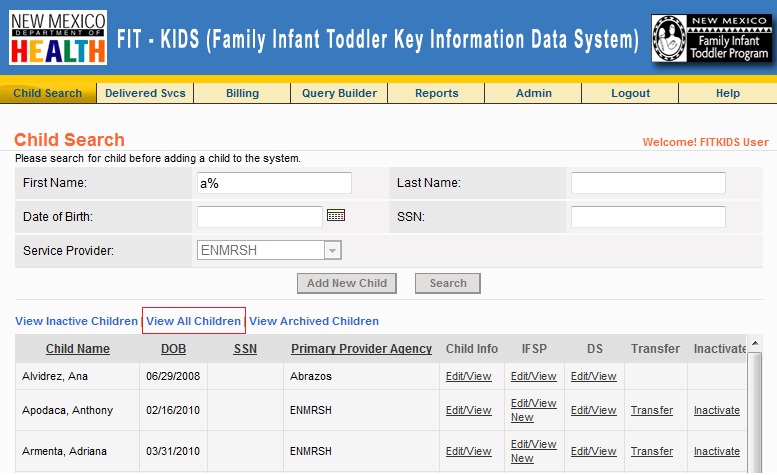Open DS Edit/View for Armenta, Adriana
This screenshot has width=777, height=475.
pyautogui.click(x=594, y=452)
